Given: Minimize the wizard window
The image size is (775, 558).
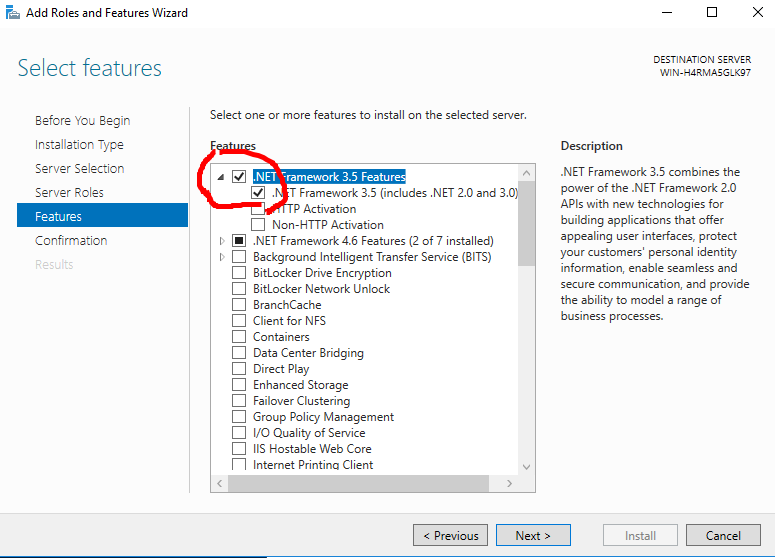Looking at the screenshot, I should (x=667, y=12).
